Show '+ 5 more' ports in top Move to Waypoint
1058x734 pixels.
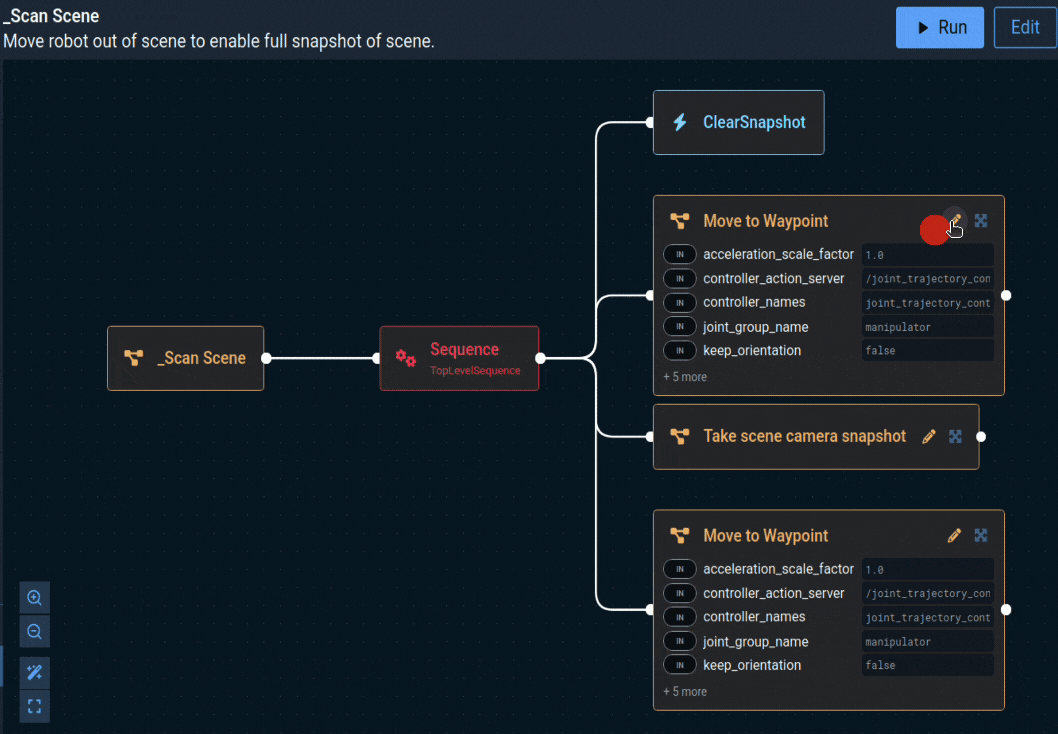click(685, 377)
